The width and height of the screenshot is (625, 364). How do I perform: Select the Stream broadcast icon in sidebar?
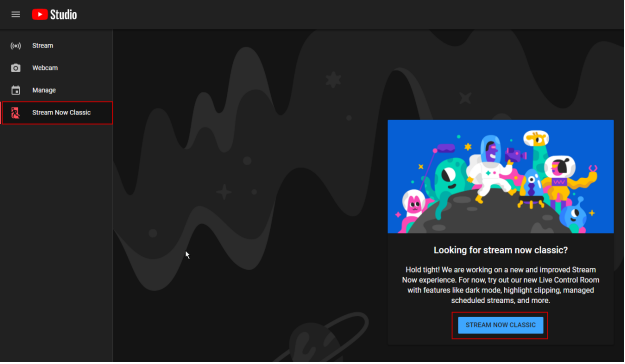coord(16,46)
